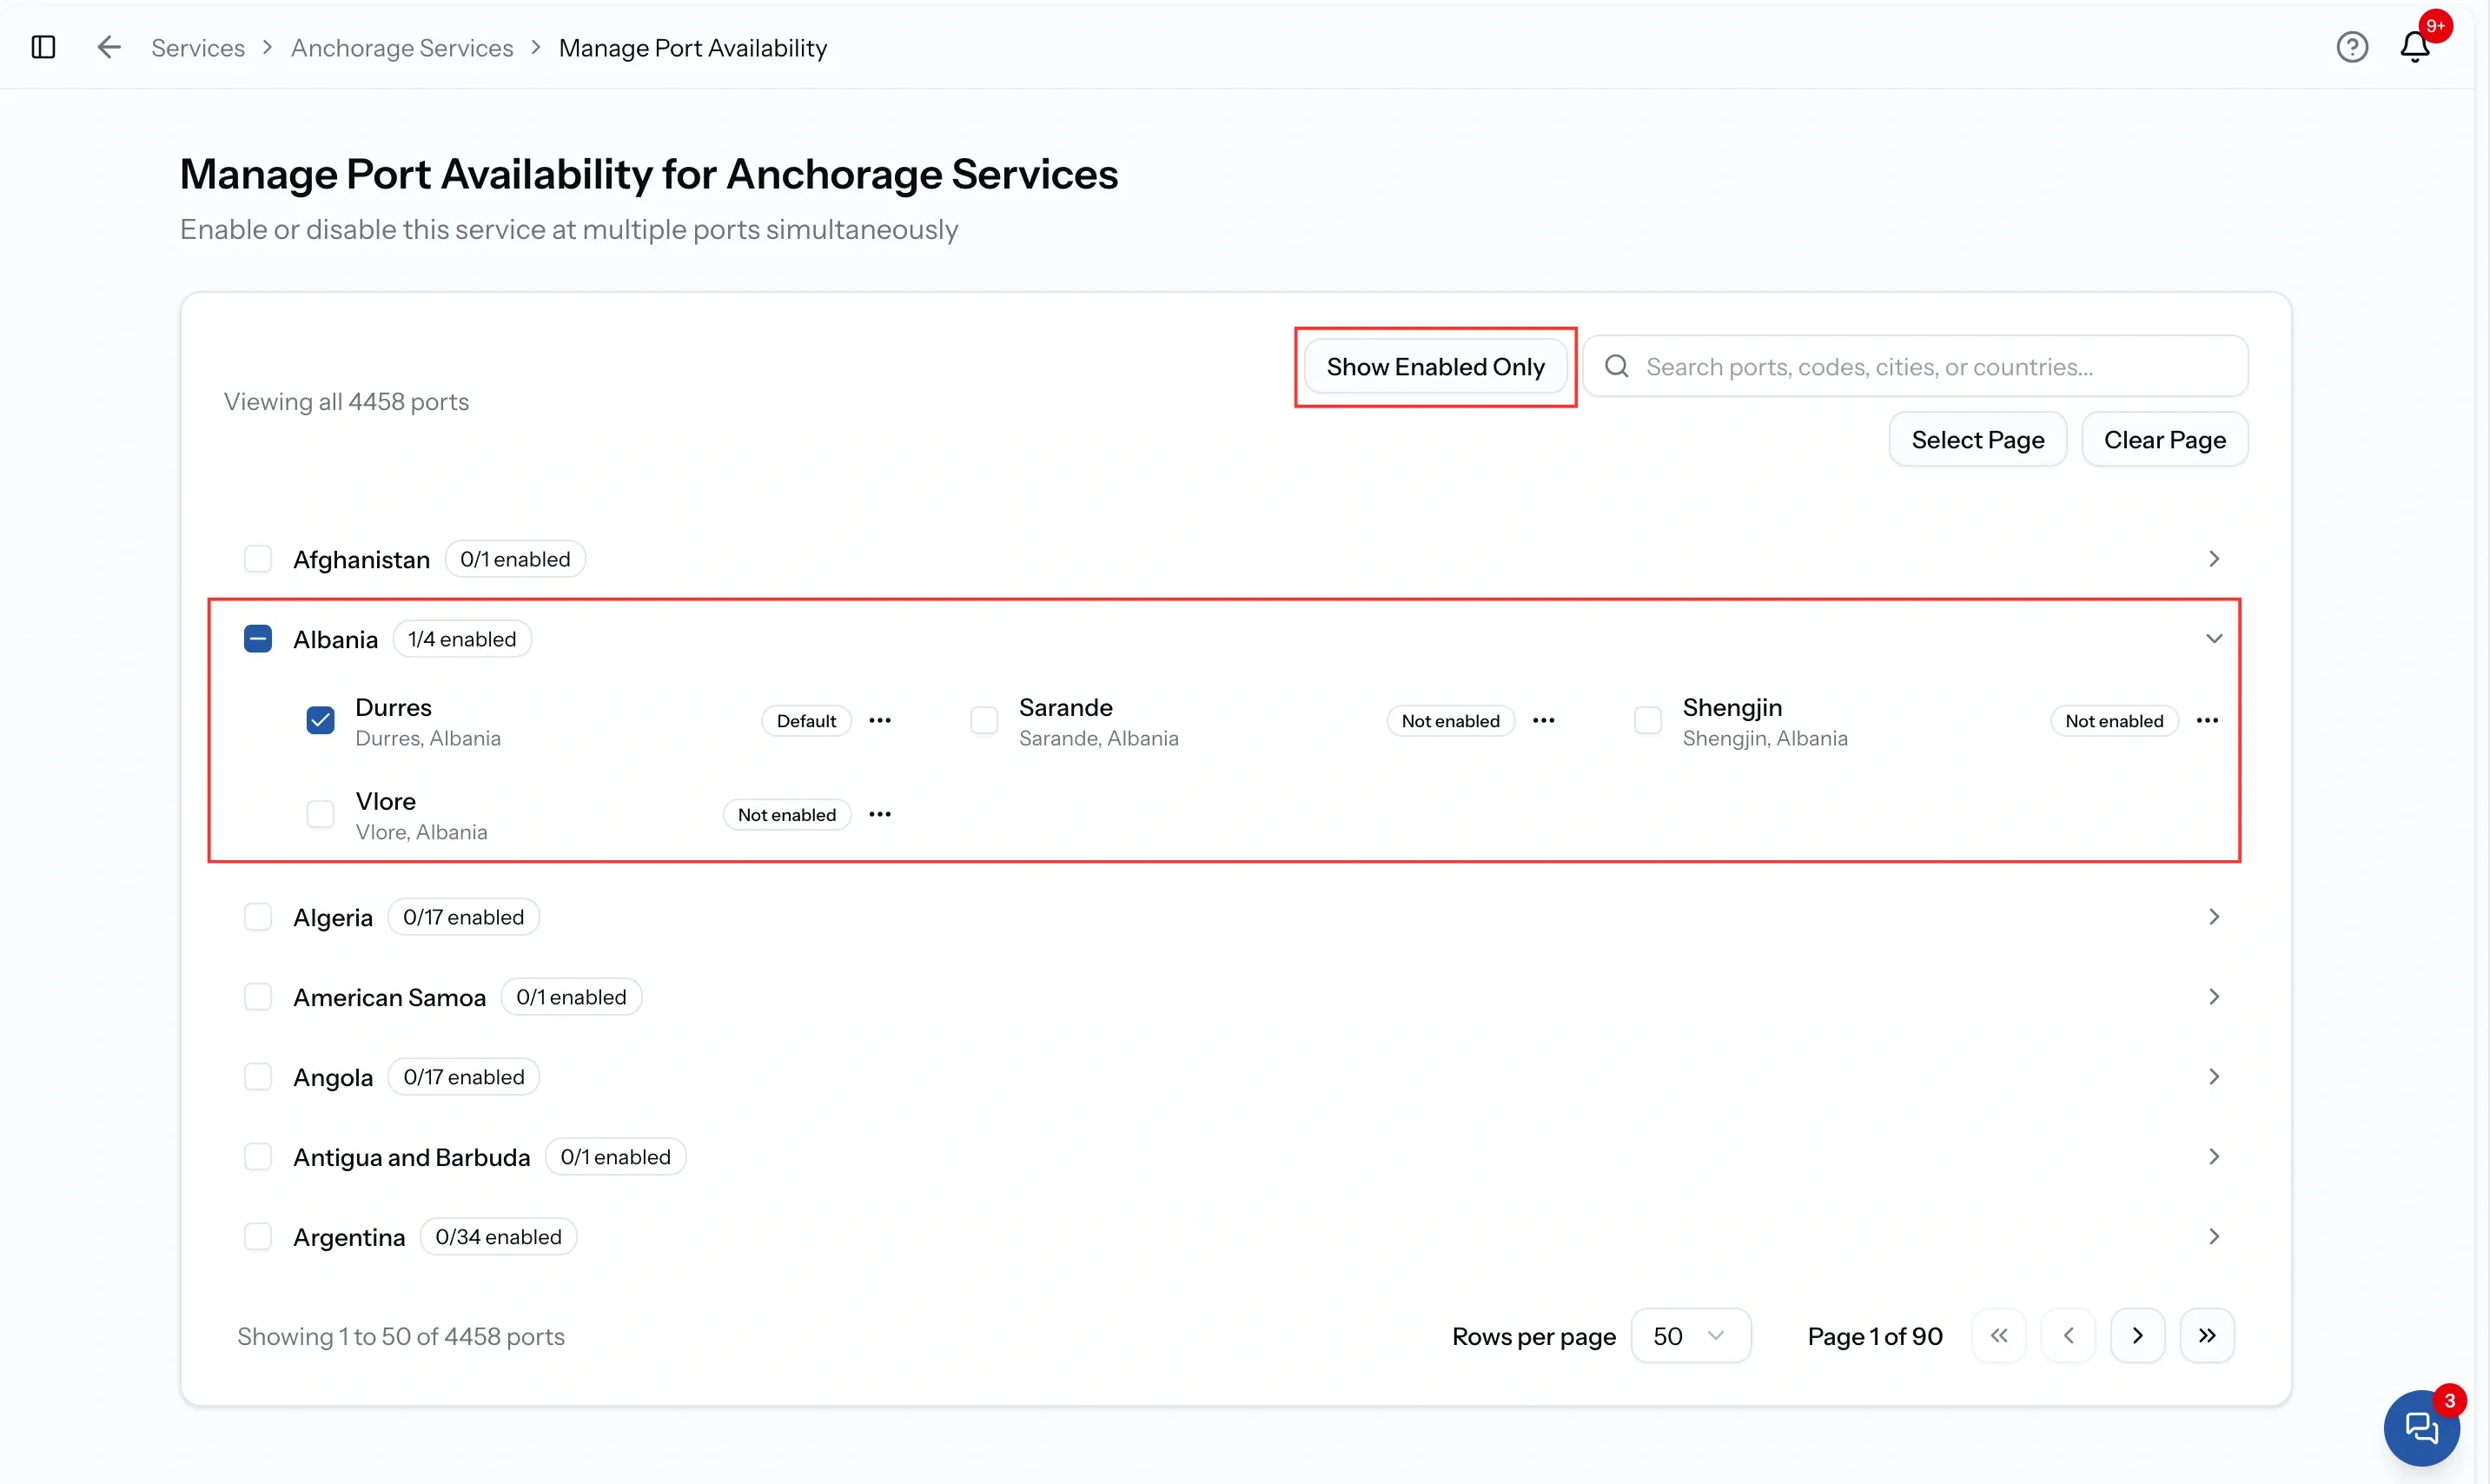Open the Vlore port options menu

pos(880,814)
